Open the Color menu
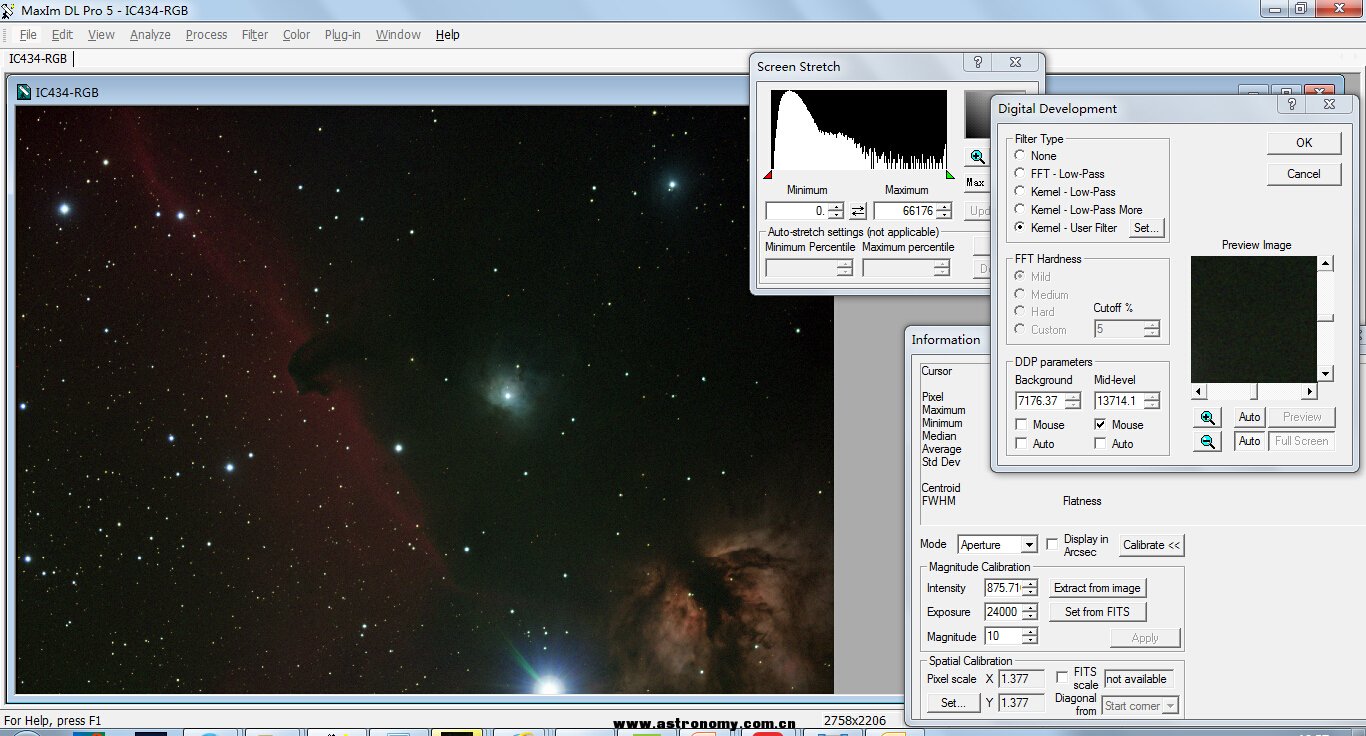1366x736 pixels. point(296,35)
